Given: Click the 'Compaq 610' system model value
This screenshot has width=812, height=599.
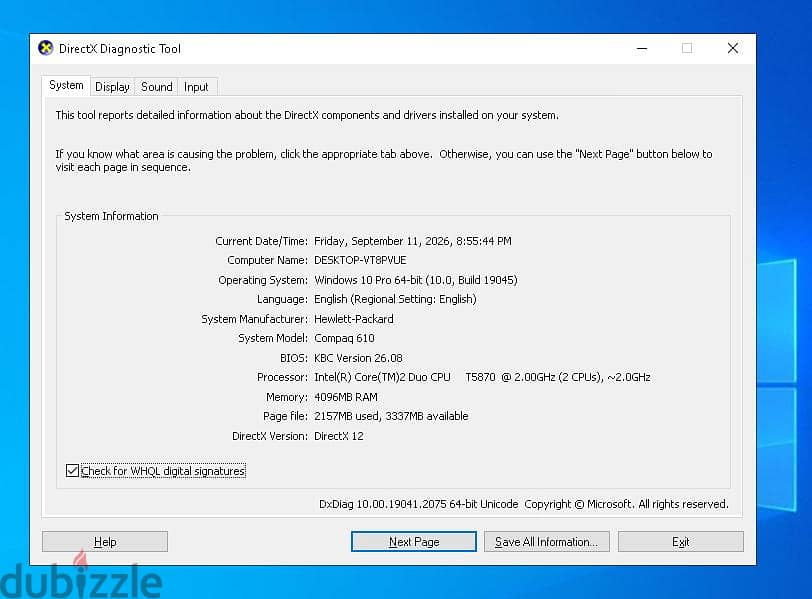Looking at the screenshot, I should [344, 339].
